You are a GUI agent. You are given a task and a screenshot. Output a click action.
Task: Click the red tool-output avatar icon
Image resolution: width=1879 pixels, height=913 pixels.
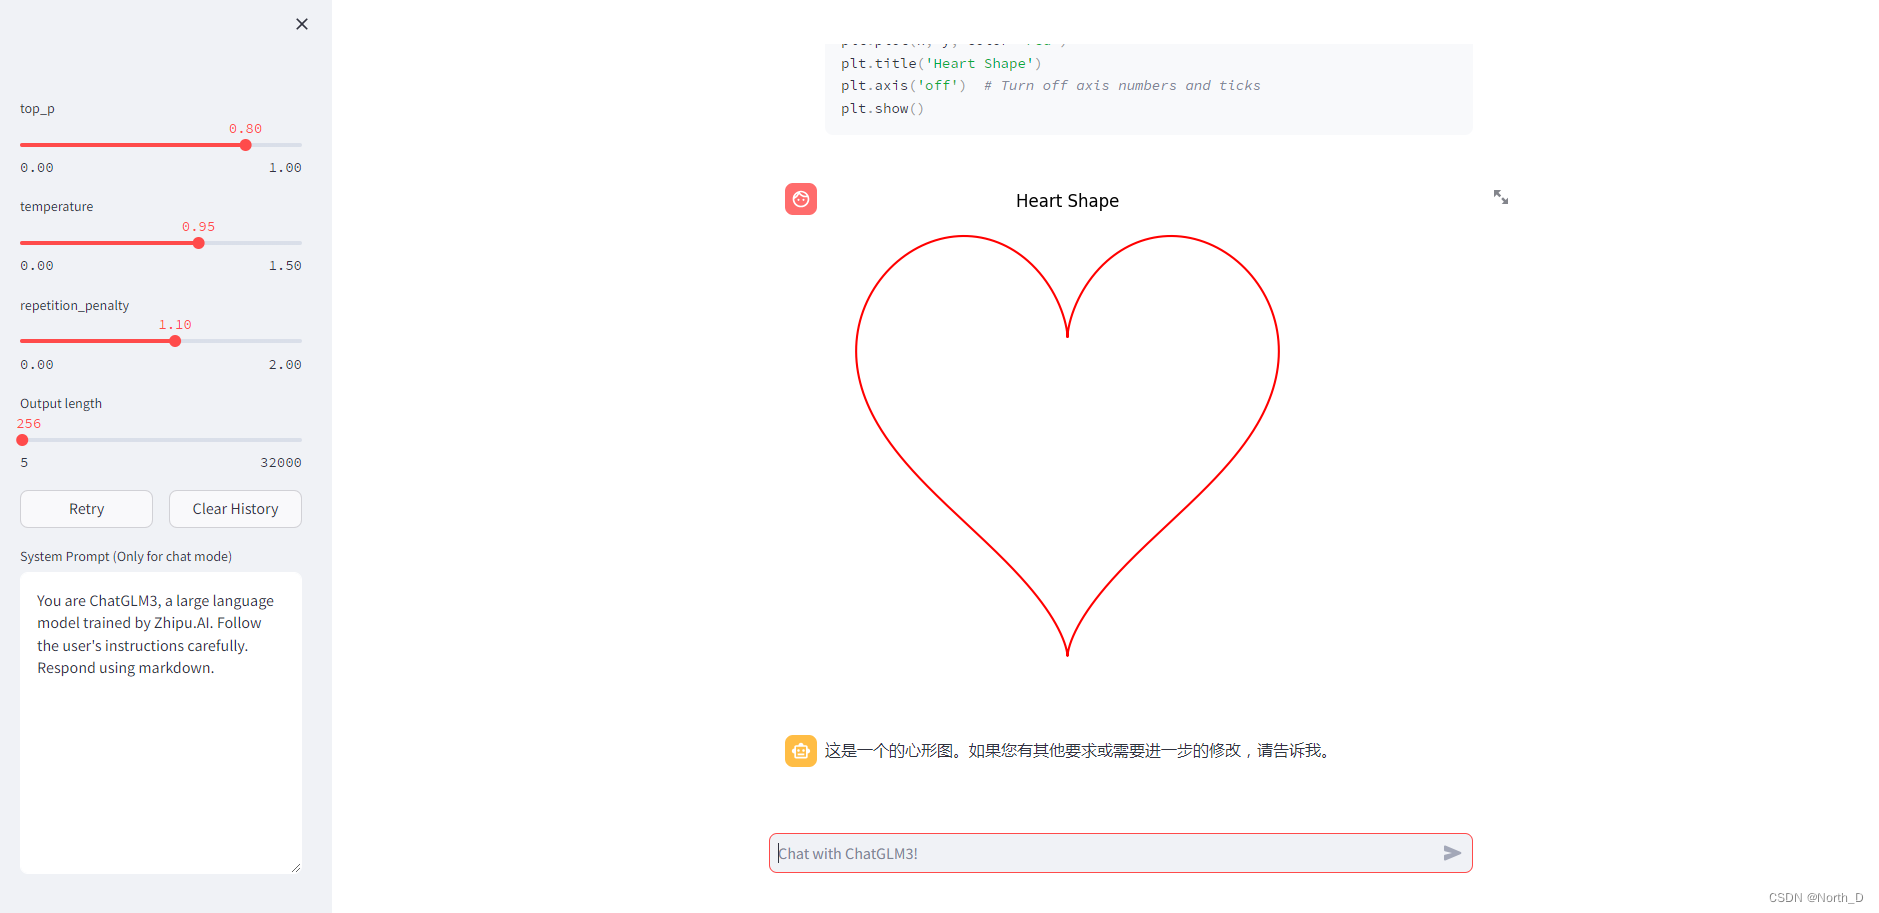801,199
